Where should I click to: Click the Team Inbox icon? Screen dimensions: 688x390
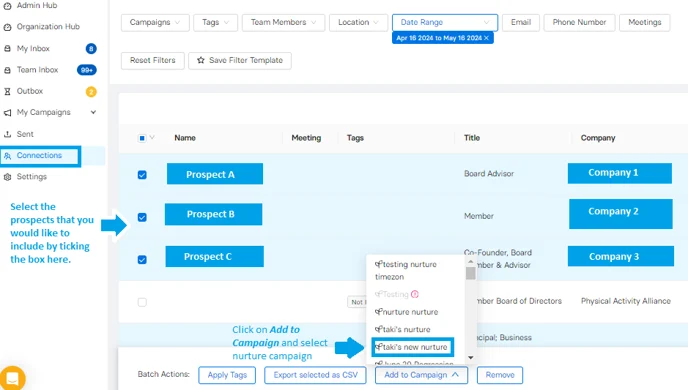click(x=7, y=70)
